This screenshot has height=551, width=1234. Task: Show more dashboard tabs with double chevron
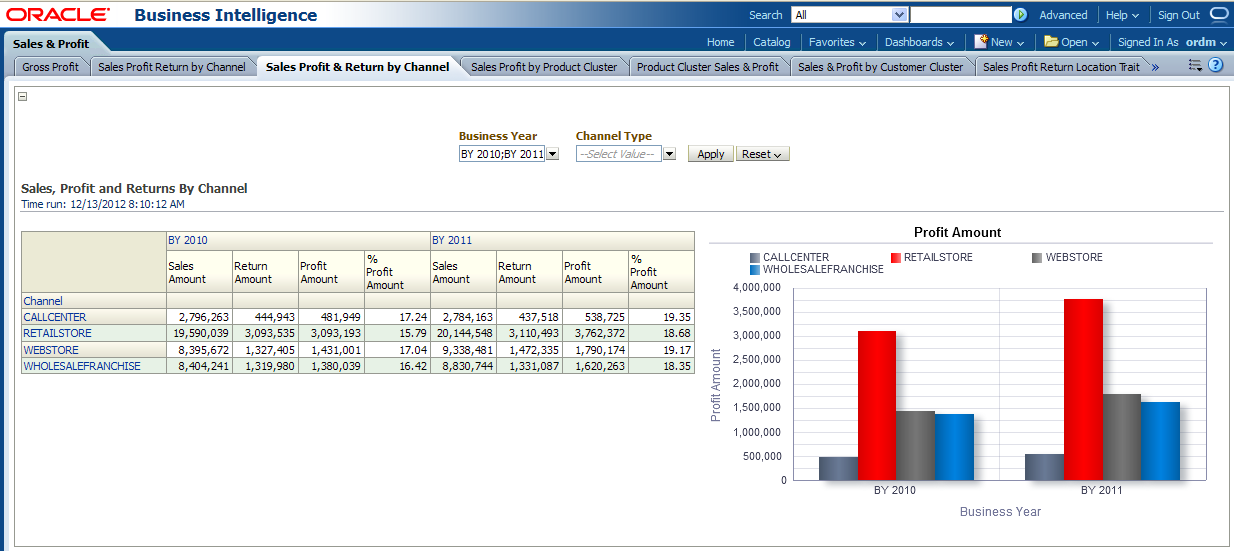[1155, 67]
